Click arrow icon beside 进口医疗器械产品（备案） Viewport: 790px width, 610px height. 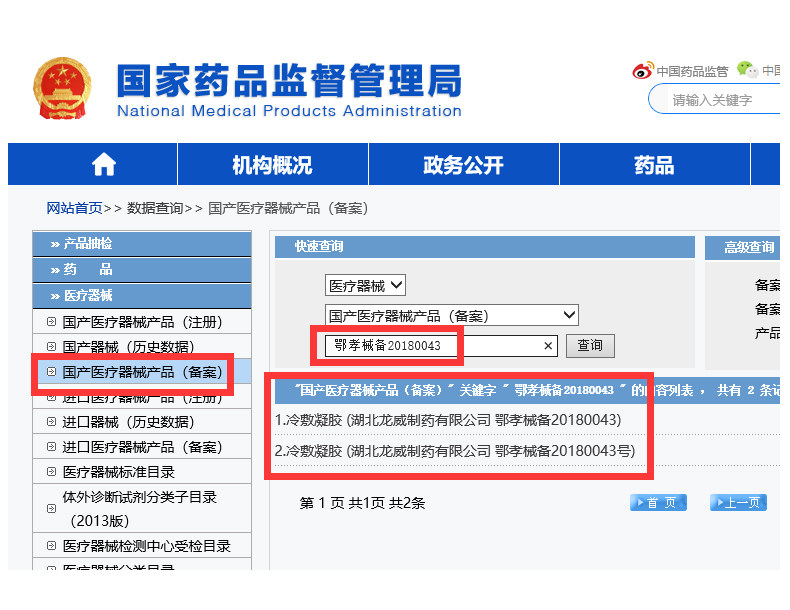click(x=51, y=447)
